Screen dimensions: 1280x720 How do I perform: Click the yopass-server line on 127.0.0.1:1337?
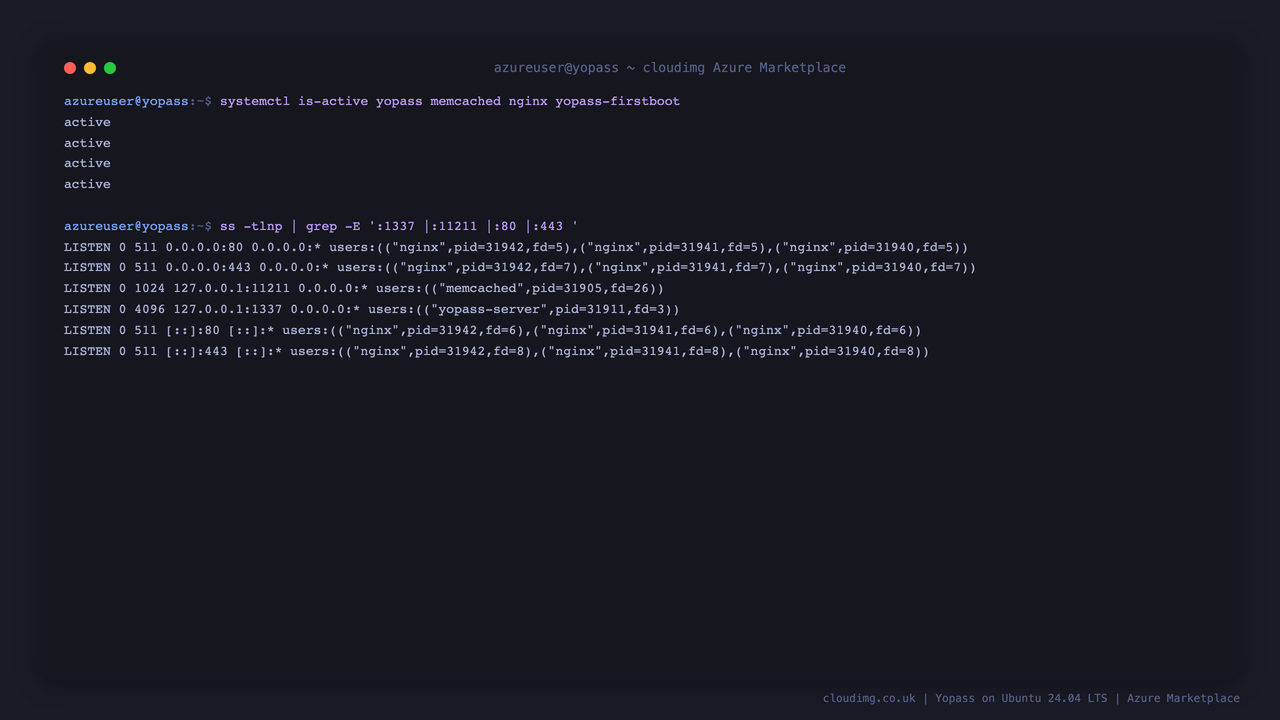click(372, 309)
